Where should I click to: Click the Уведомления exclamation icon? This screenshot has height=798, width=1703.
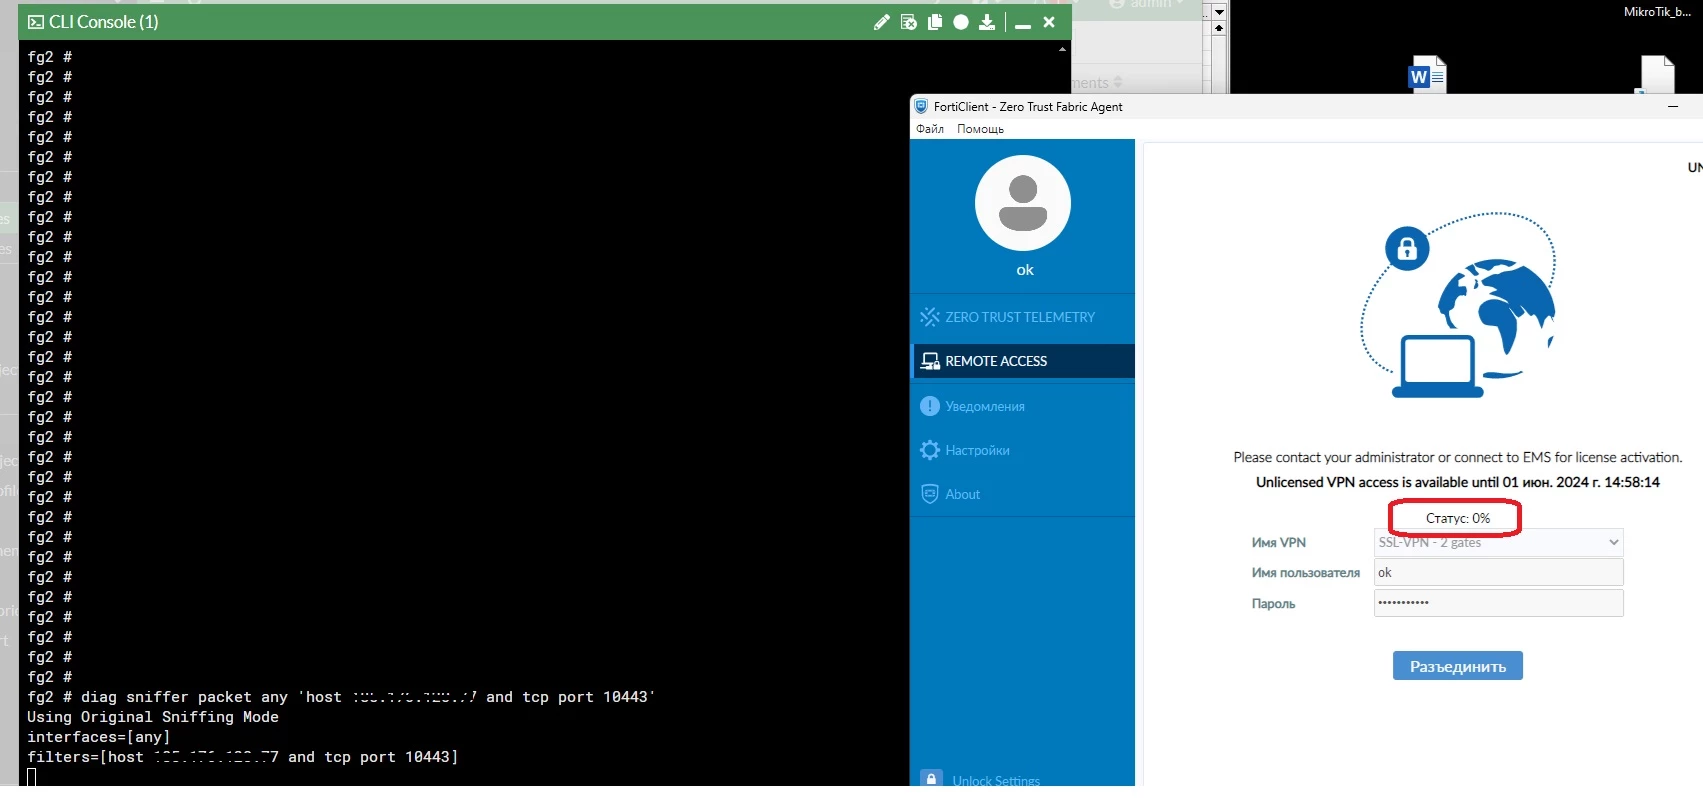click(930, 406)
